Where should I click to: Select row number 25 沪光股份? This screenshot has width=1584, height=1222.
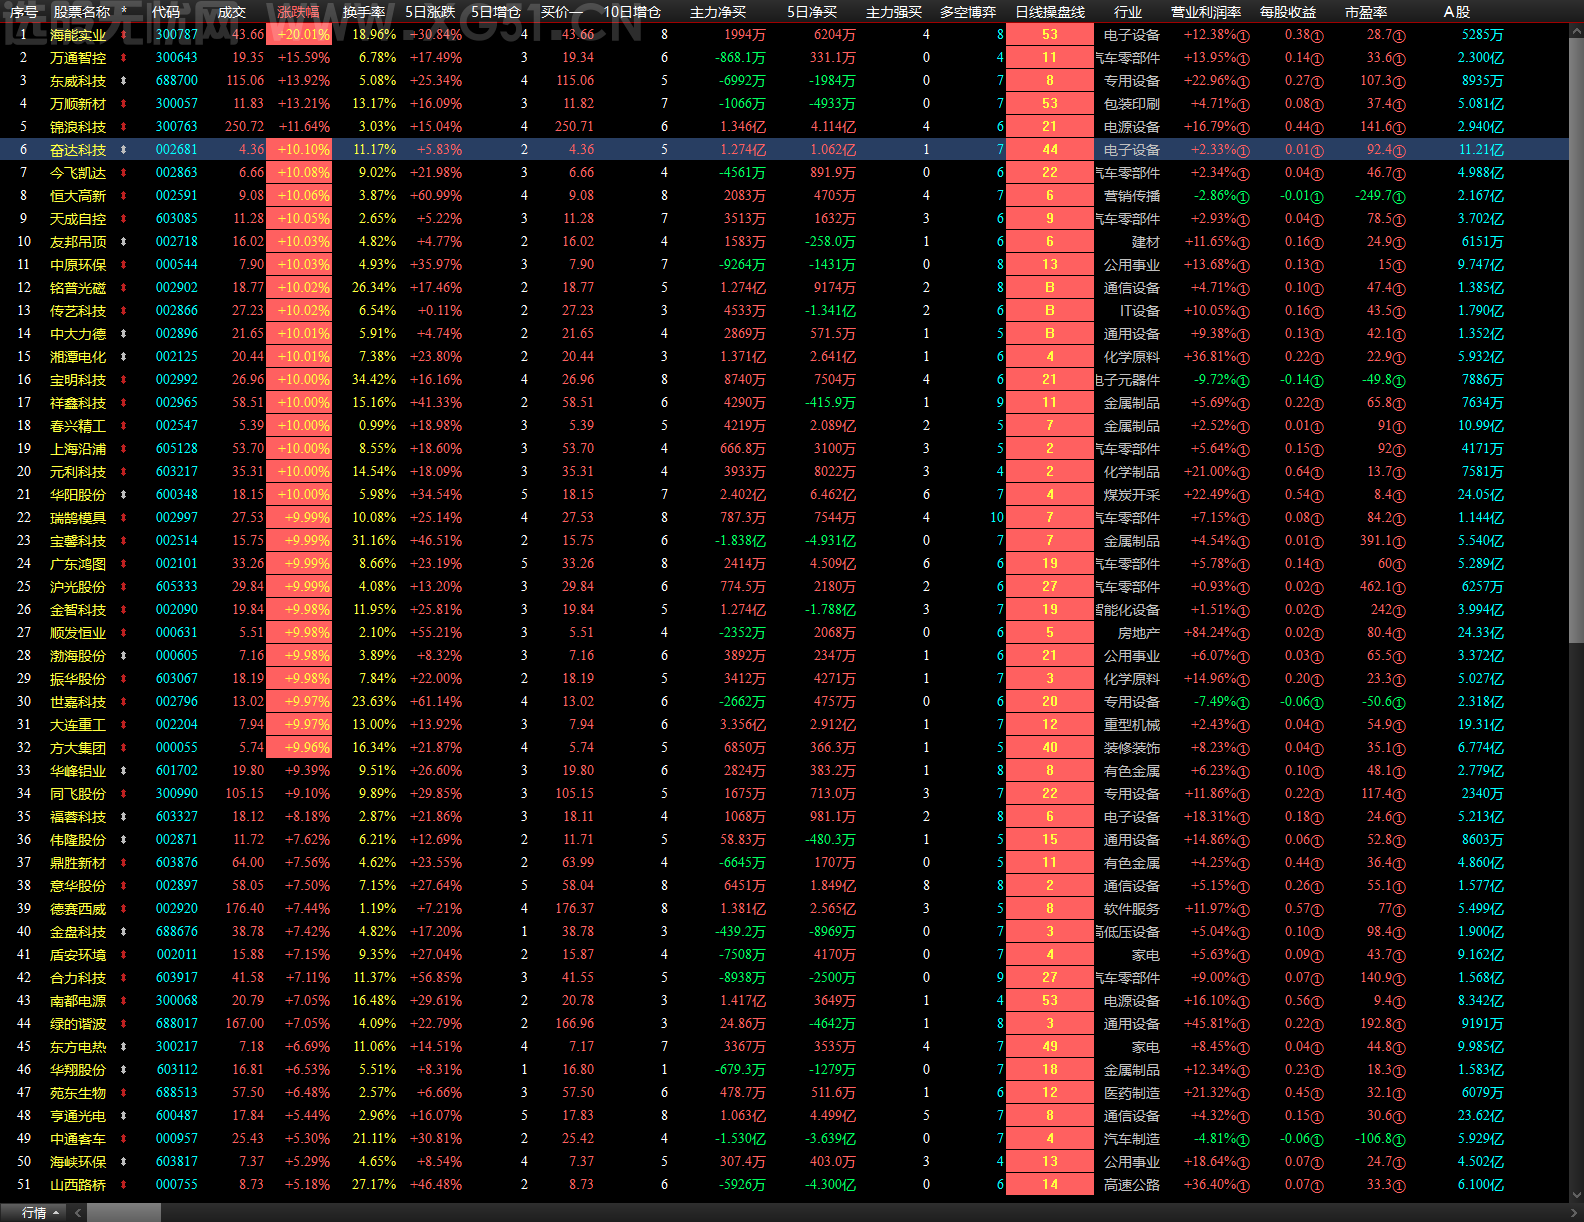[24, 587]
